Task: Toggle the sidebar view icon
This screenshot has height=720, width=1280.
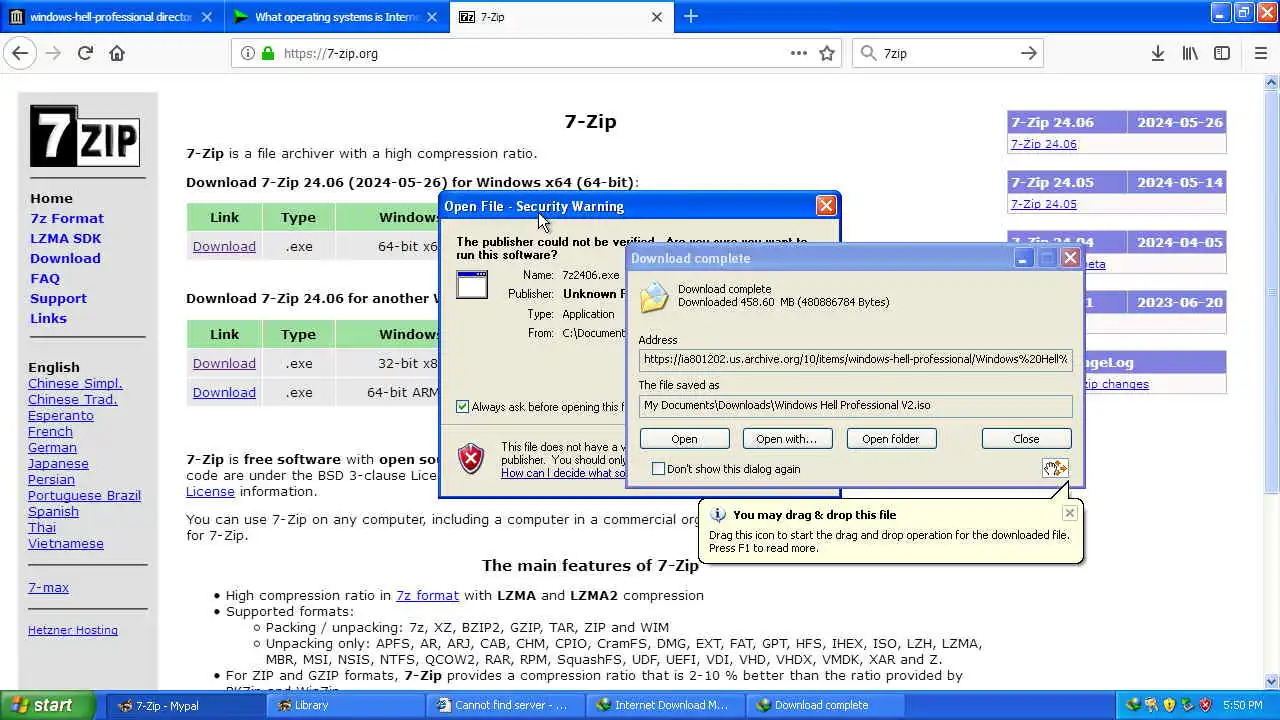Action: 1222,53
